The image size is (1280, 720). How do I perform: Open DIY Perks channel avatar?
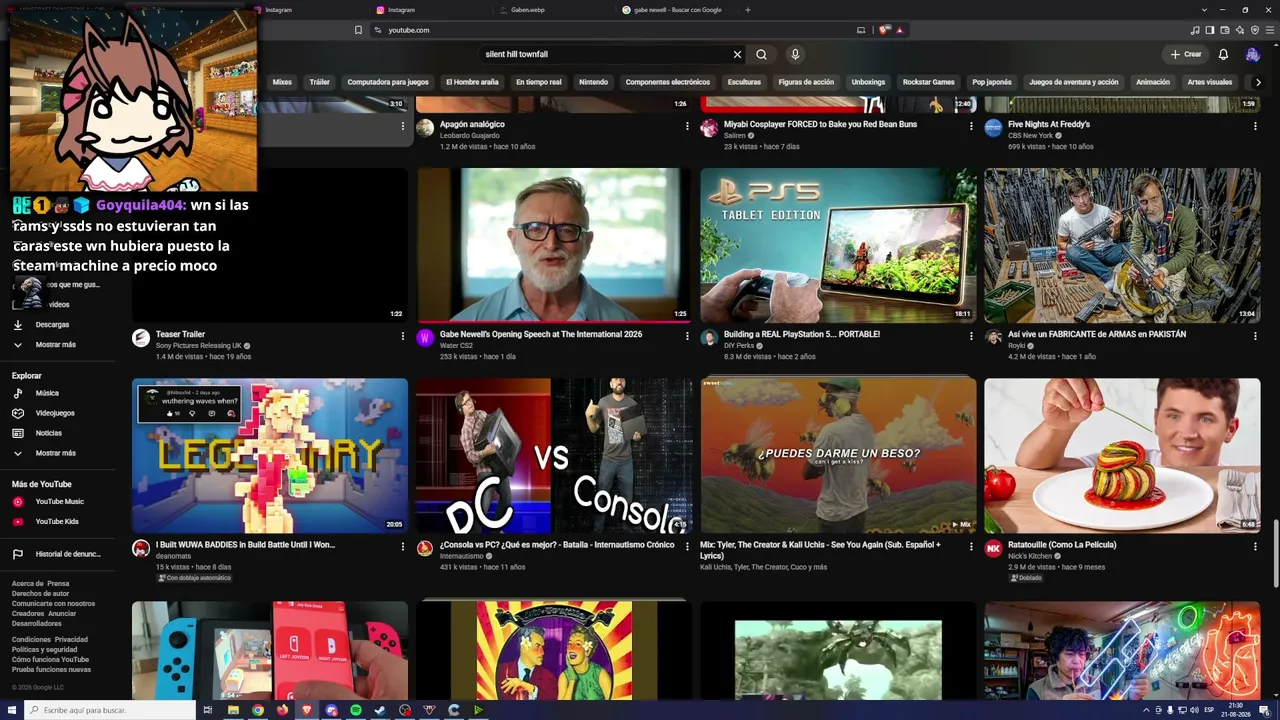709,338
